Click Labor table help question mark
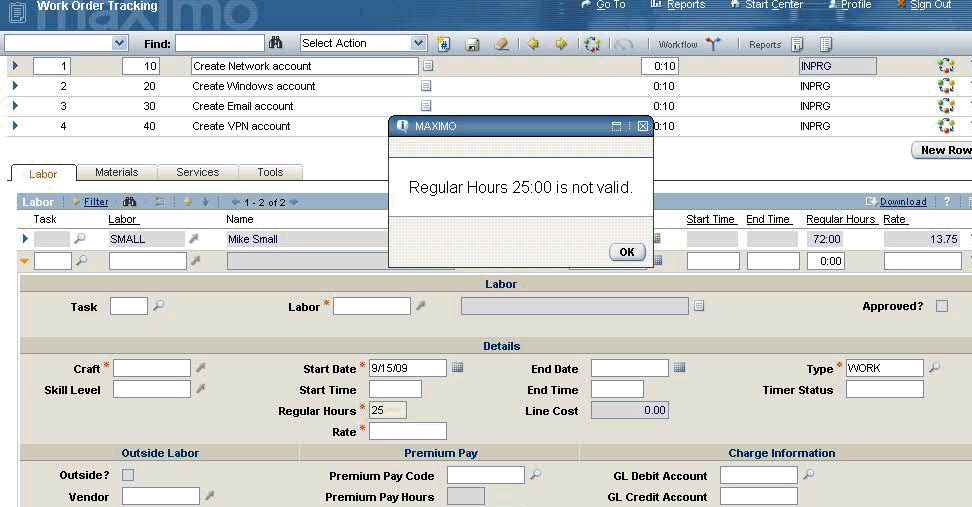Screen dimensions: 972x507 (x=947, y=201)
